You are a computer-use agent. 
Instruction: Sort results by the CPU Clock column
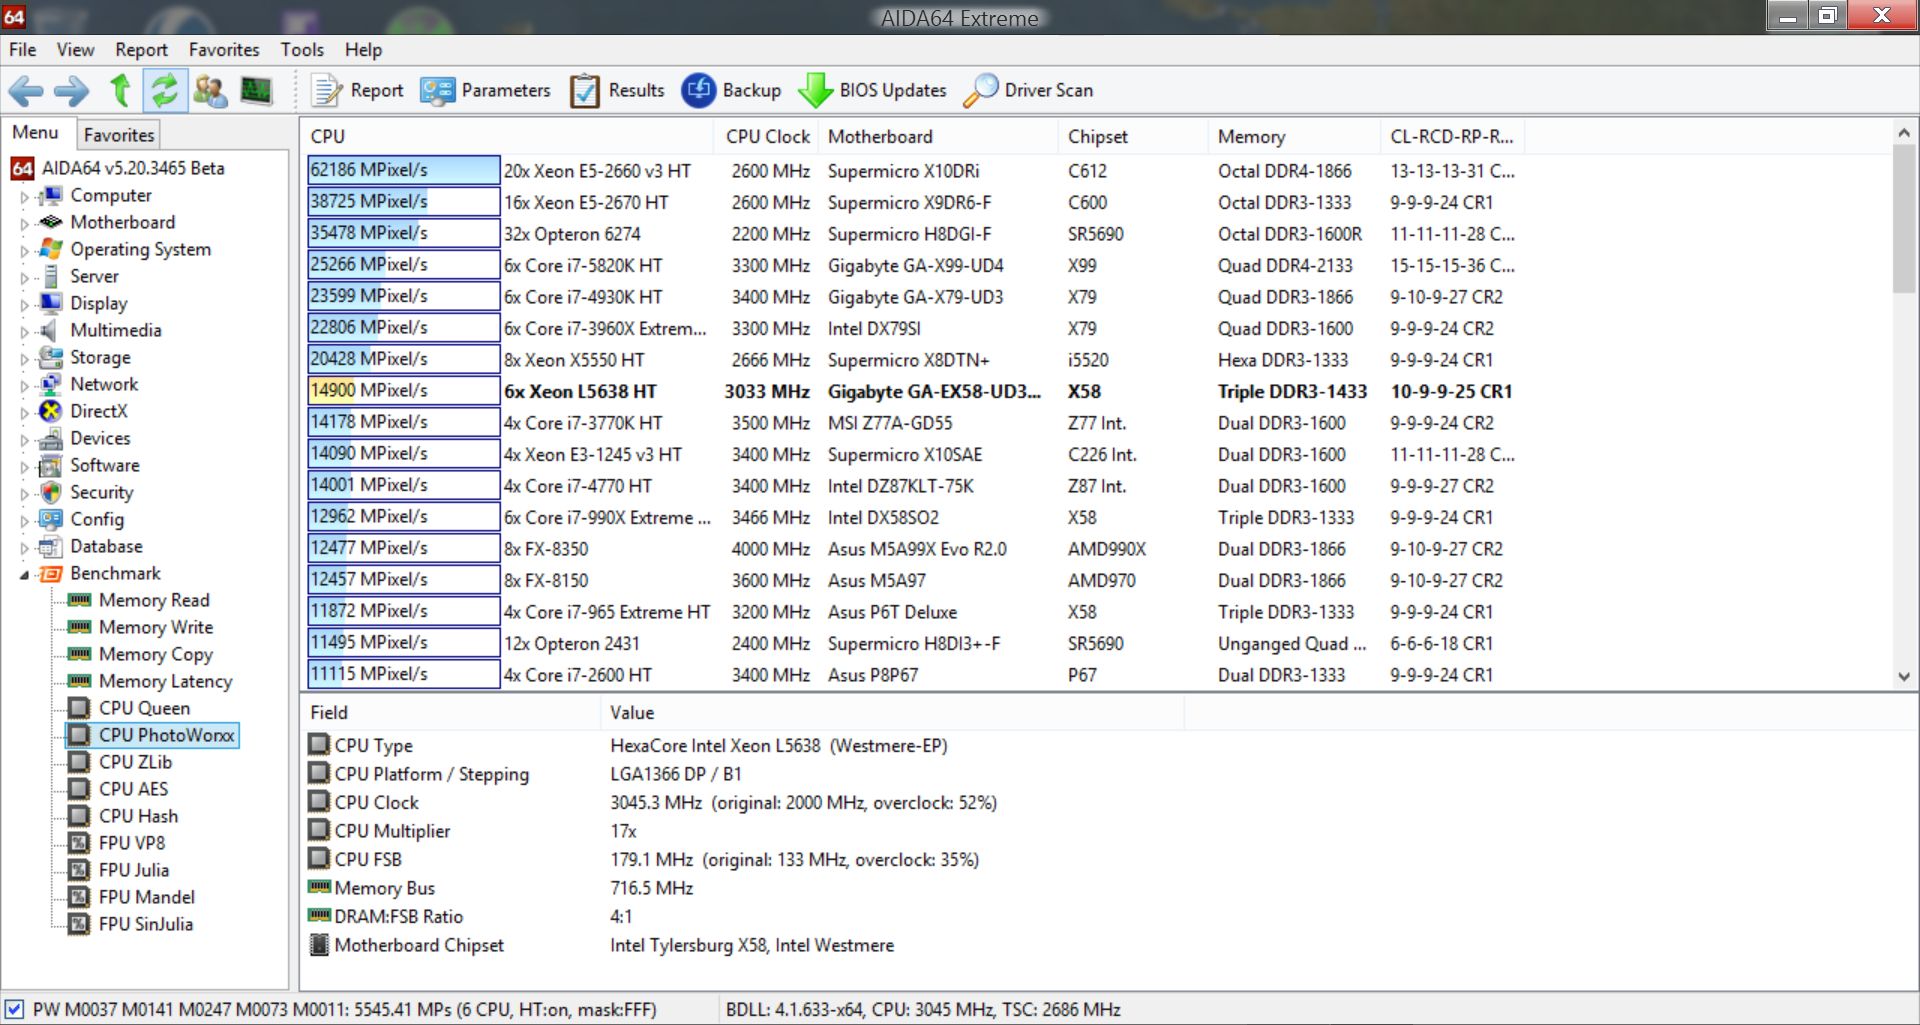click(x=767, y=137)
